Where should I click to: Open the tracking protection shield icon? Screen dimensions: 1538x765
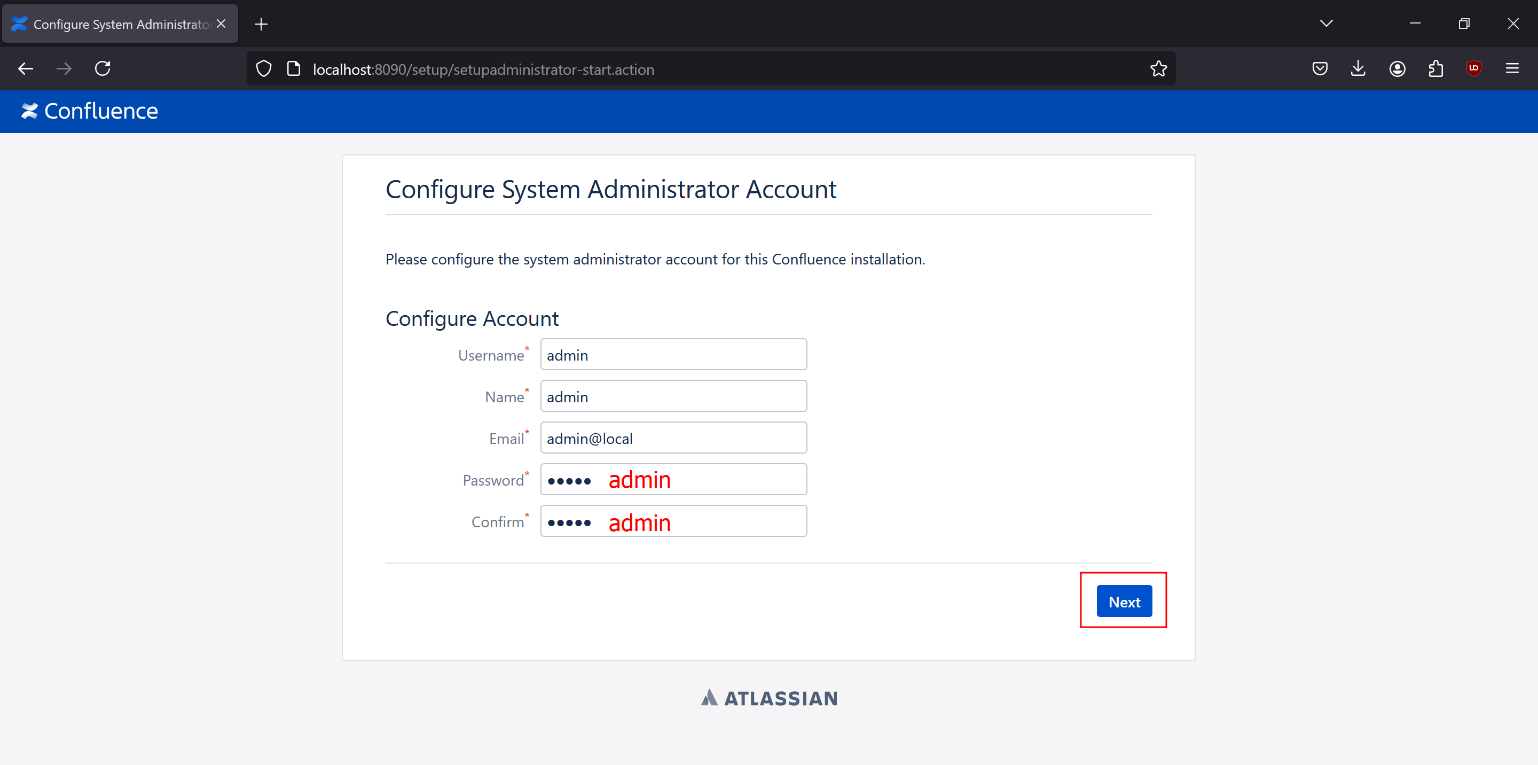pyautogui.click(x=264, y=69)
